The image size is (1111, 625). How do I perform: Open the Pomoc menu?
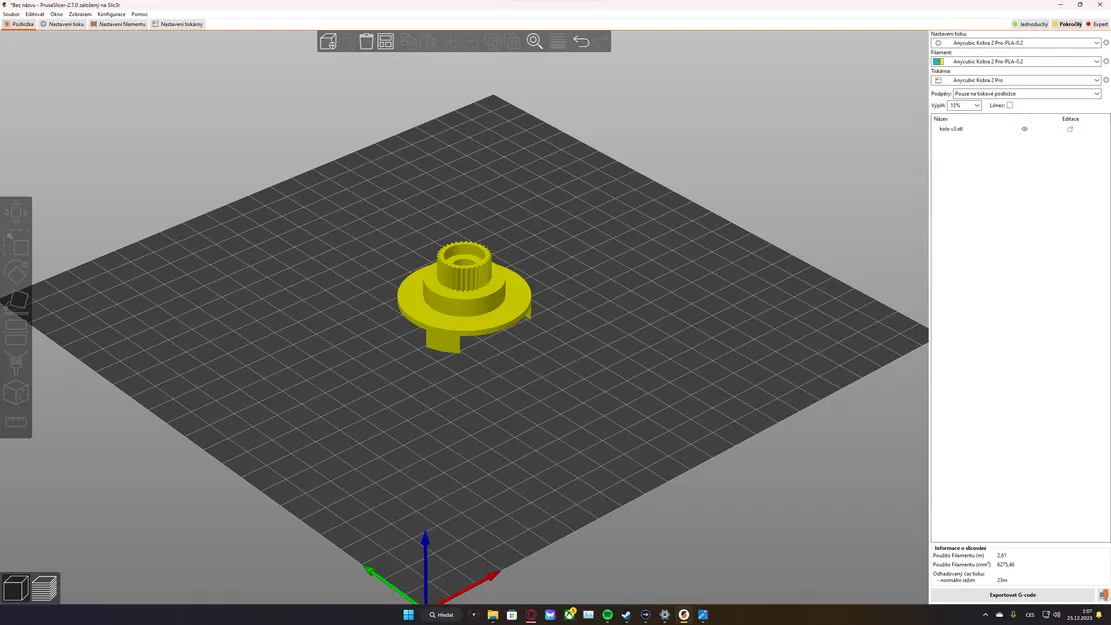(140, 14)
